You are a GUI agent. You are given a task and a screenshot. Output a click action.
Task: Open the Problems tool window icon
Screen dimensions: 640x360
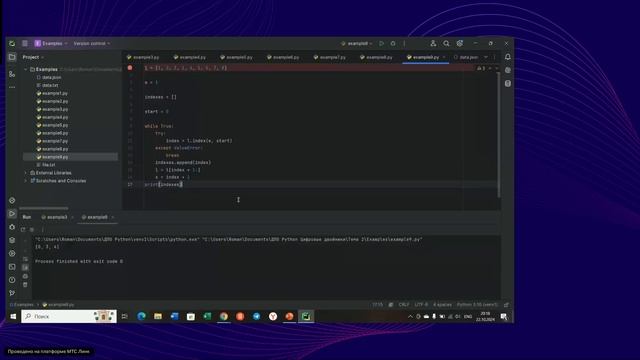[12, 280]
